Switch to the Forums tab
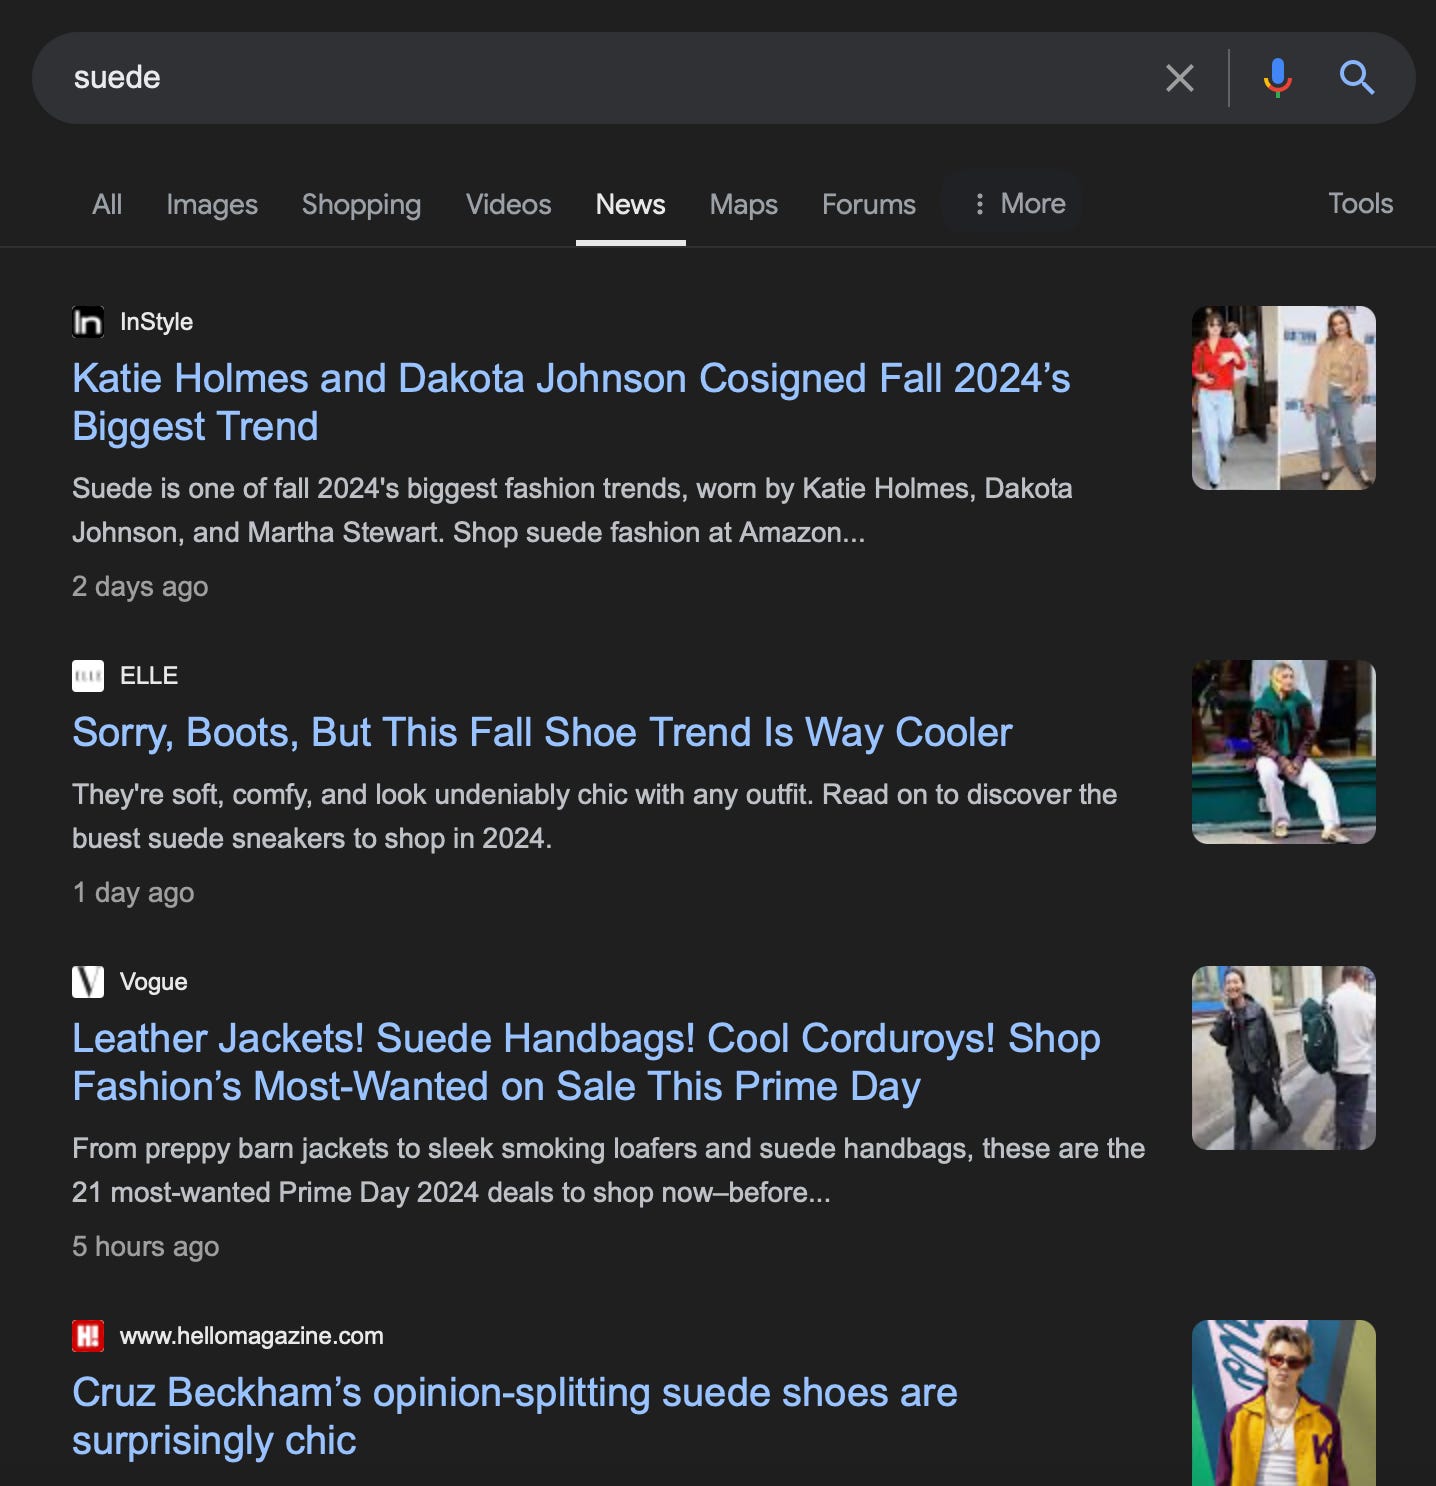This screenshot has width=1436, height=1486. click(x=869, y=204)
